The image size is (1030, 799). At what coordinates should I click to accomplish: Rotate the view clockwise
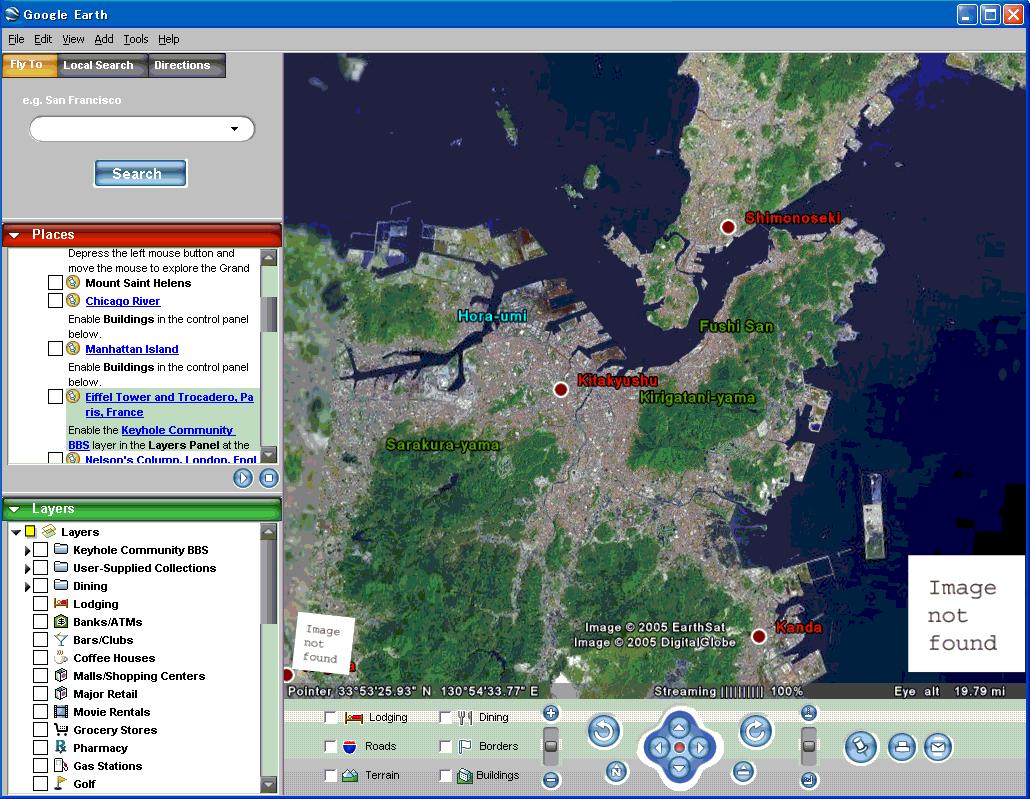[x=755, y=731]
